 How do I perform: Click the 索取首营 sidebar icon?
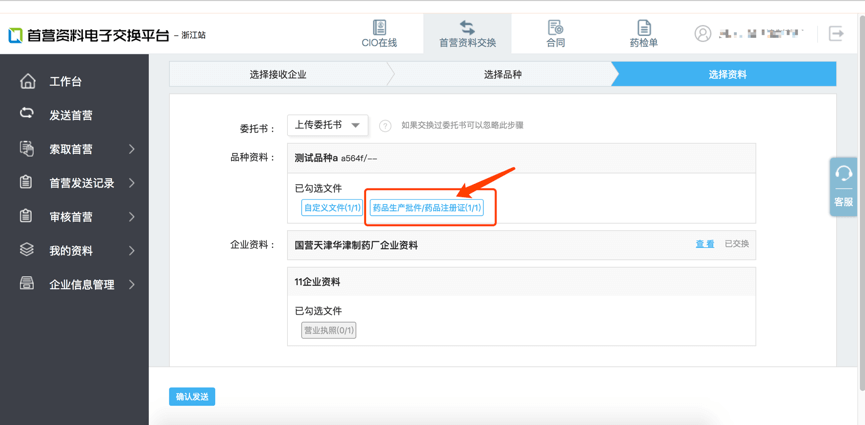pyautogui.click(x=26, y=149)
